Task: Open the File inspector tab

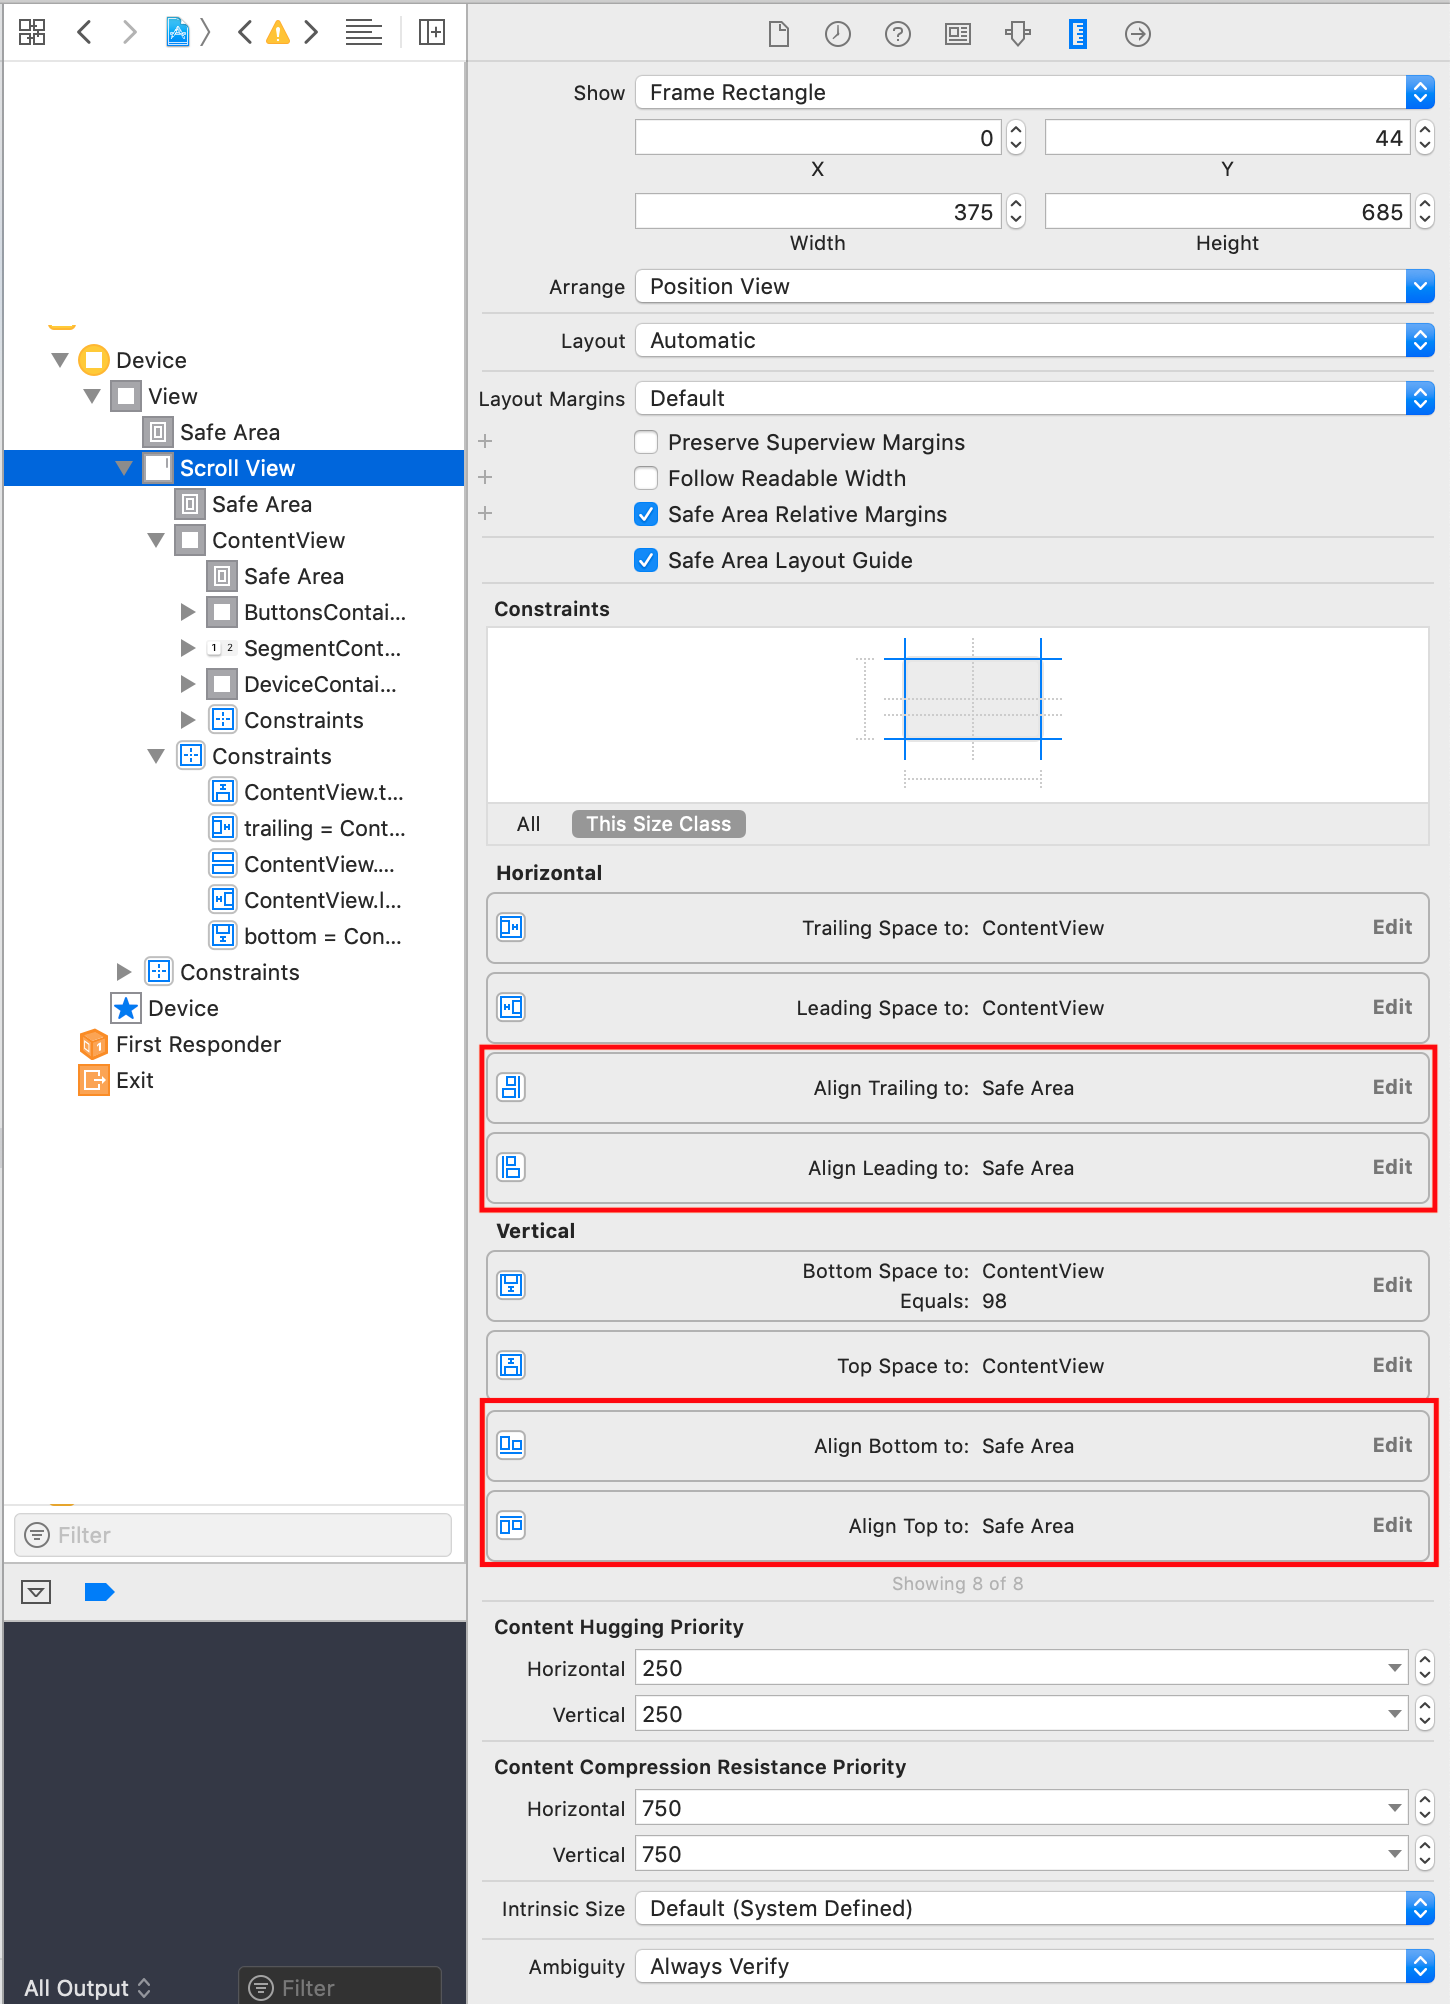Action: pyautogui.click(x=778, y=34)
